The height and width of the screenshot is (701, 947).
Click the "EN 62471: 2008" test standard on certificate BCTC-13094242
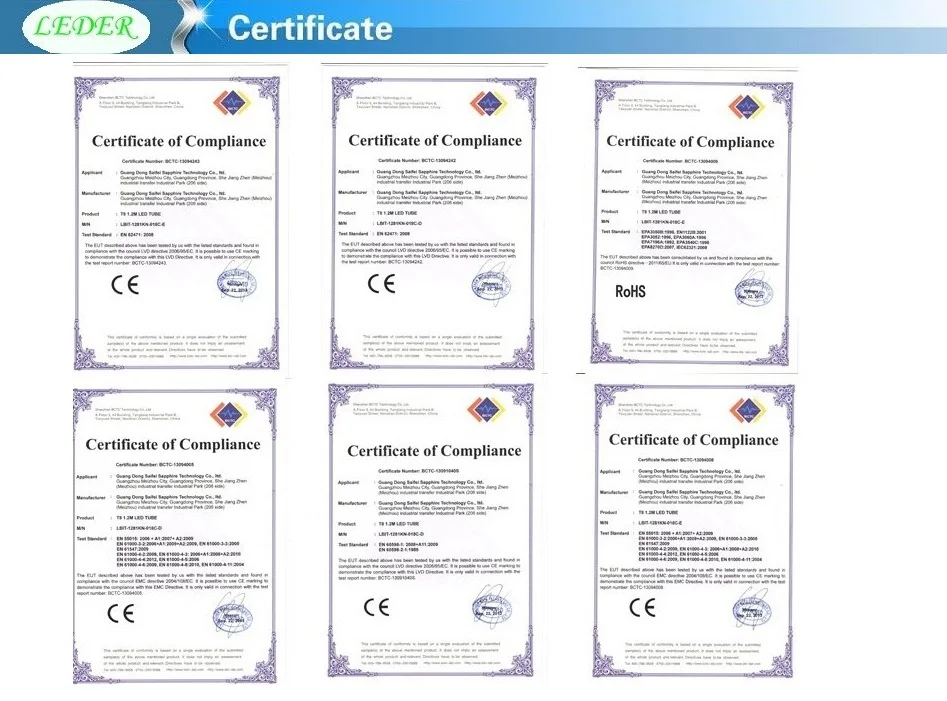(393, 234)
